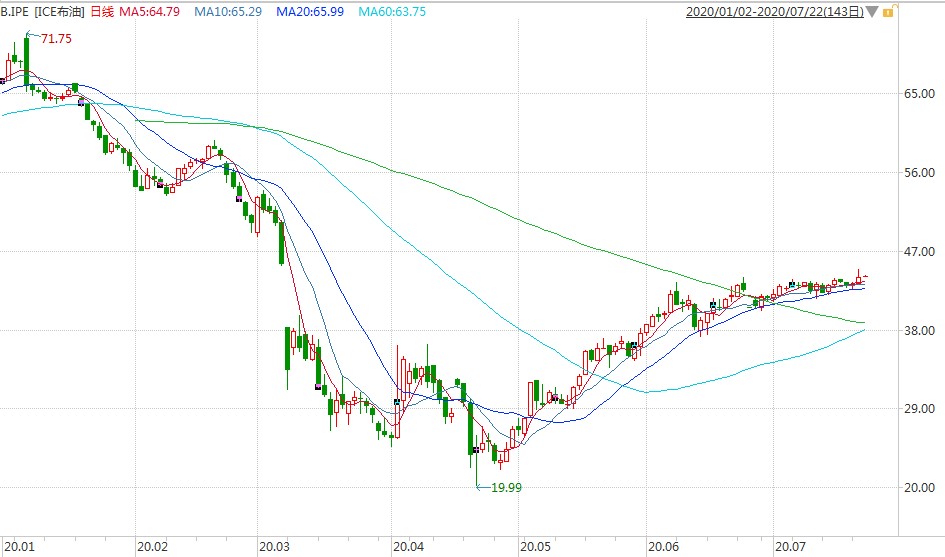Open the 2020/01/02-2020/07/22 date range link
The image size is (945, 557).
(x=774, y=11)
